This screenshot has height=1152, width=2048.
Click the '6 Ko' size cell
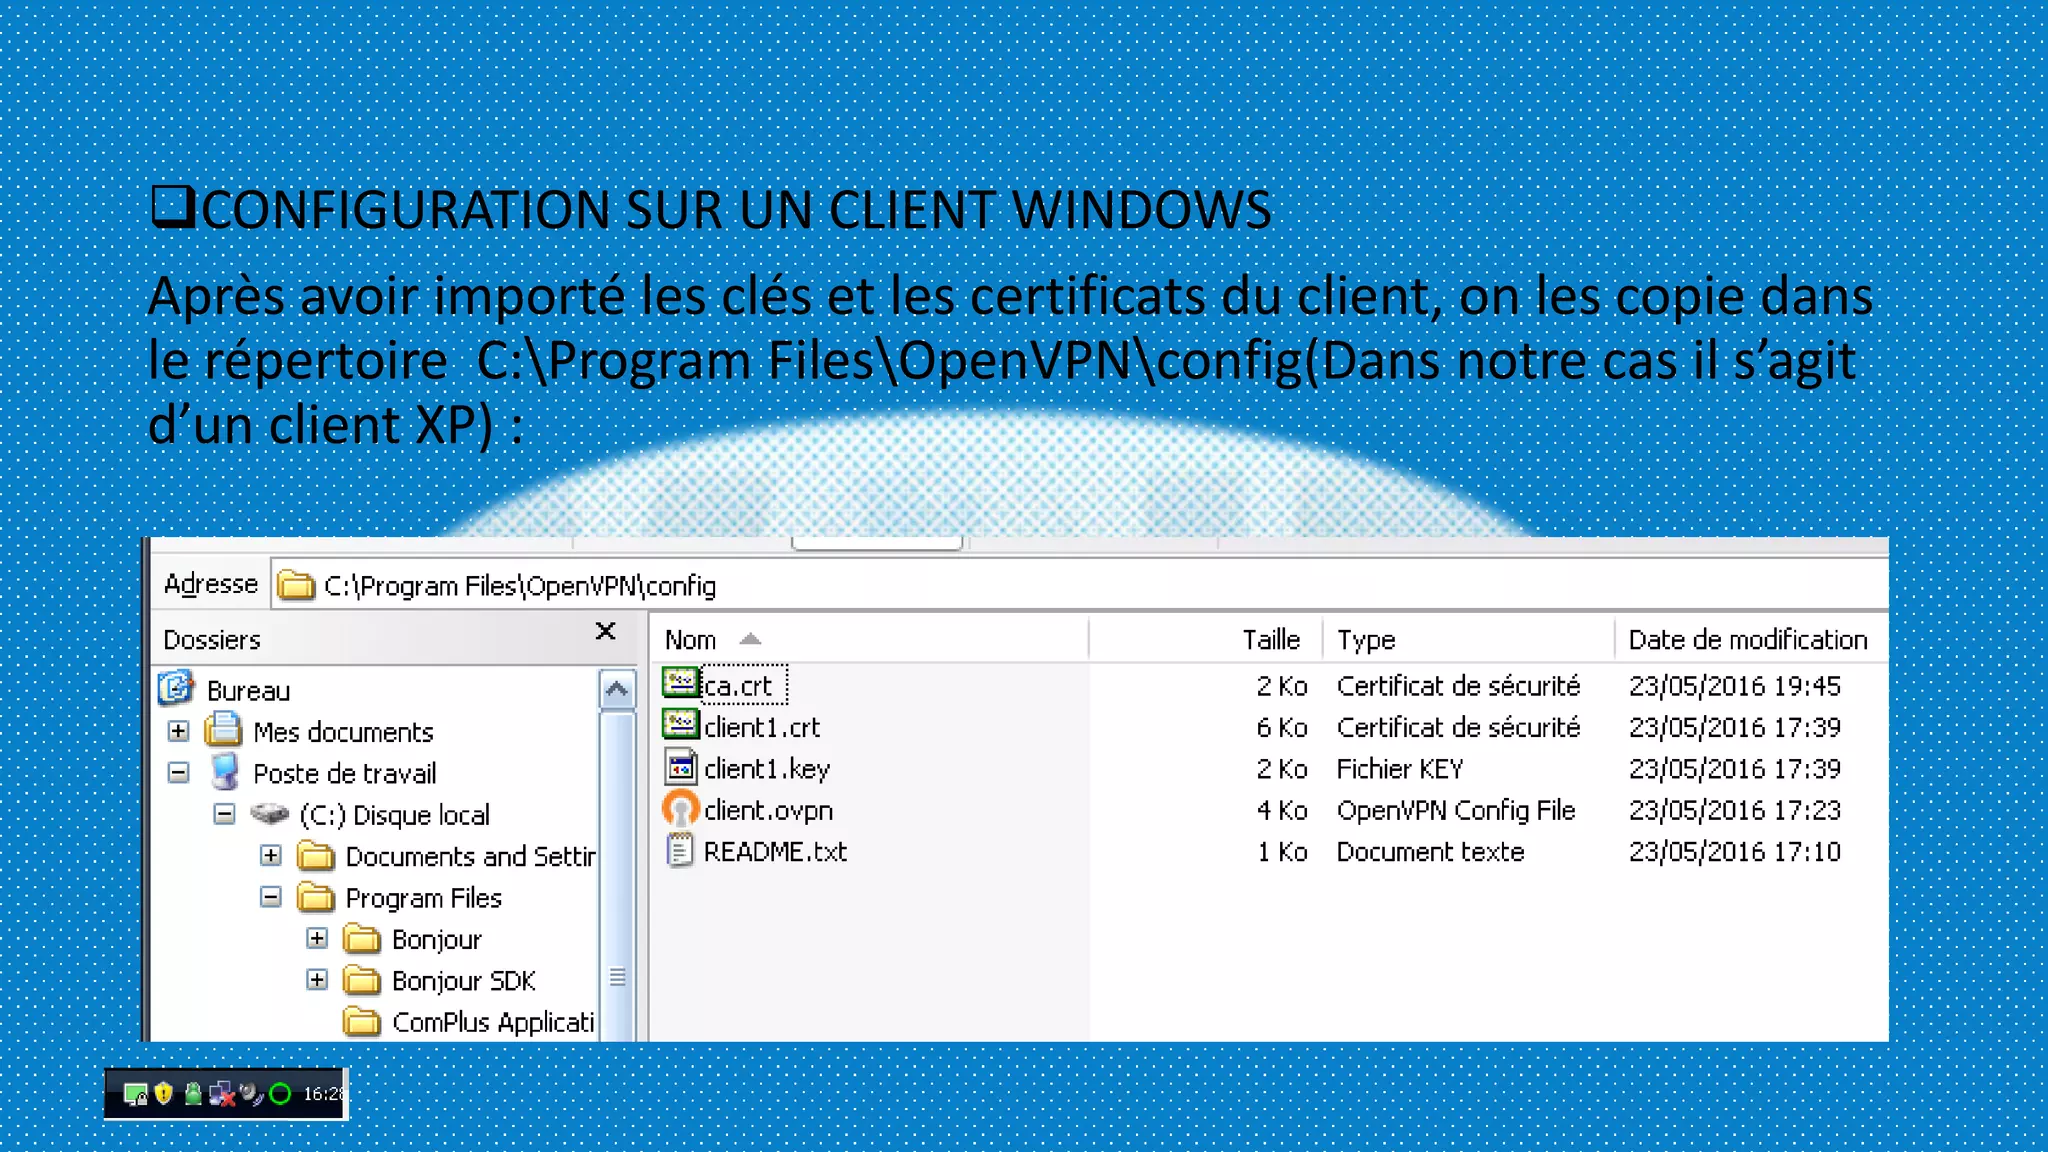coord(1282,727)
